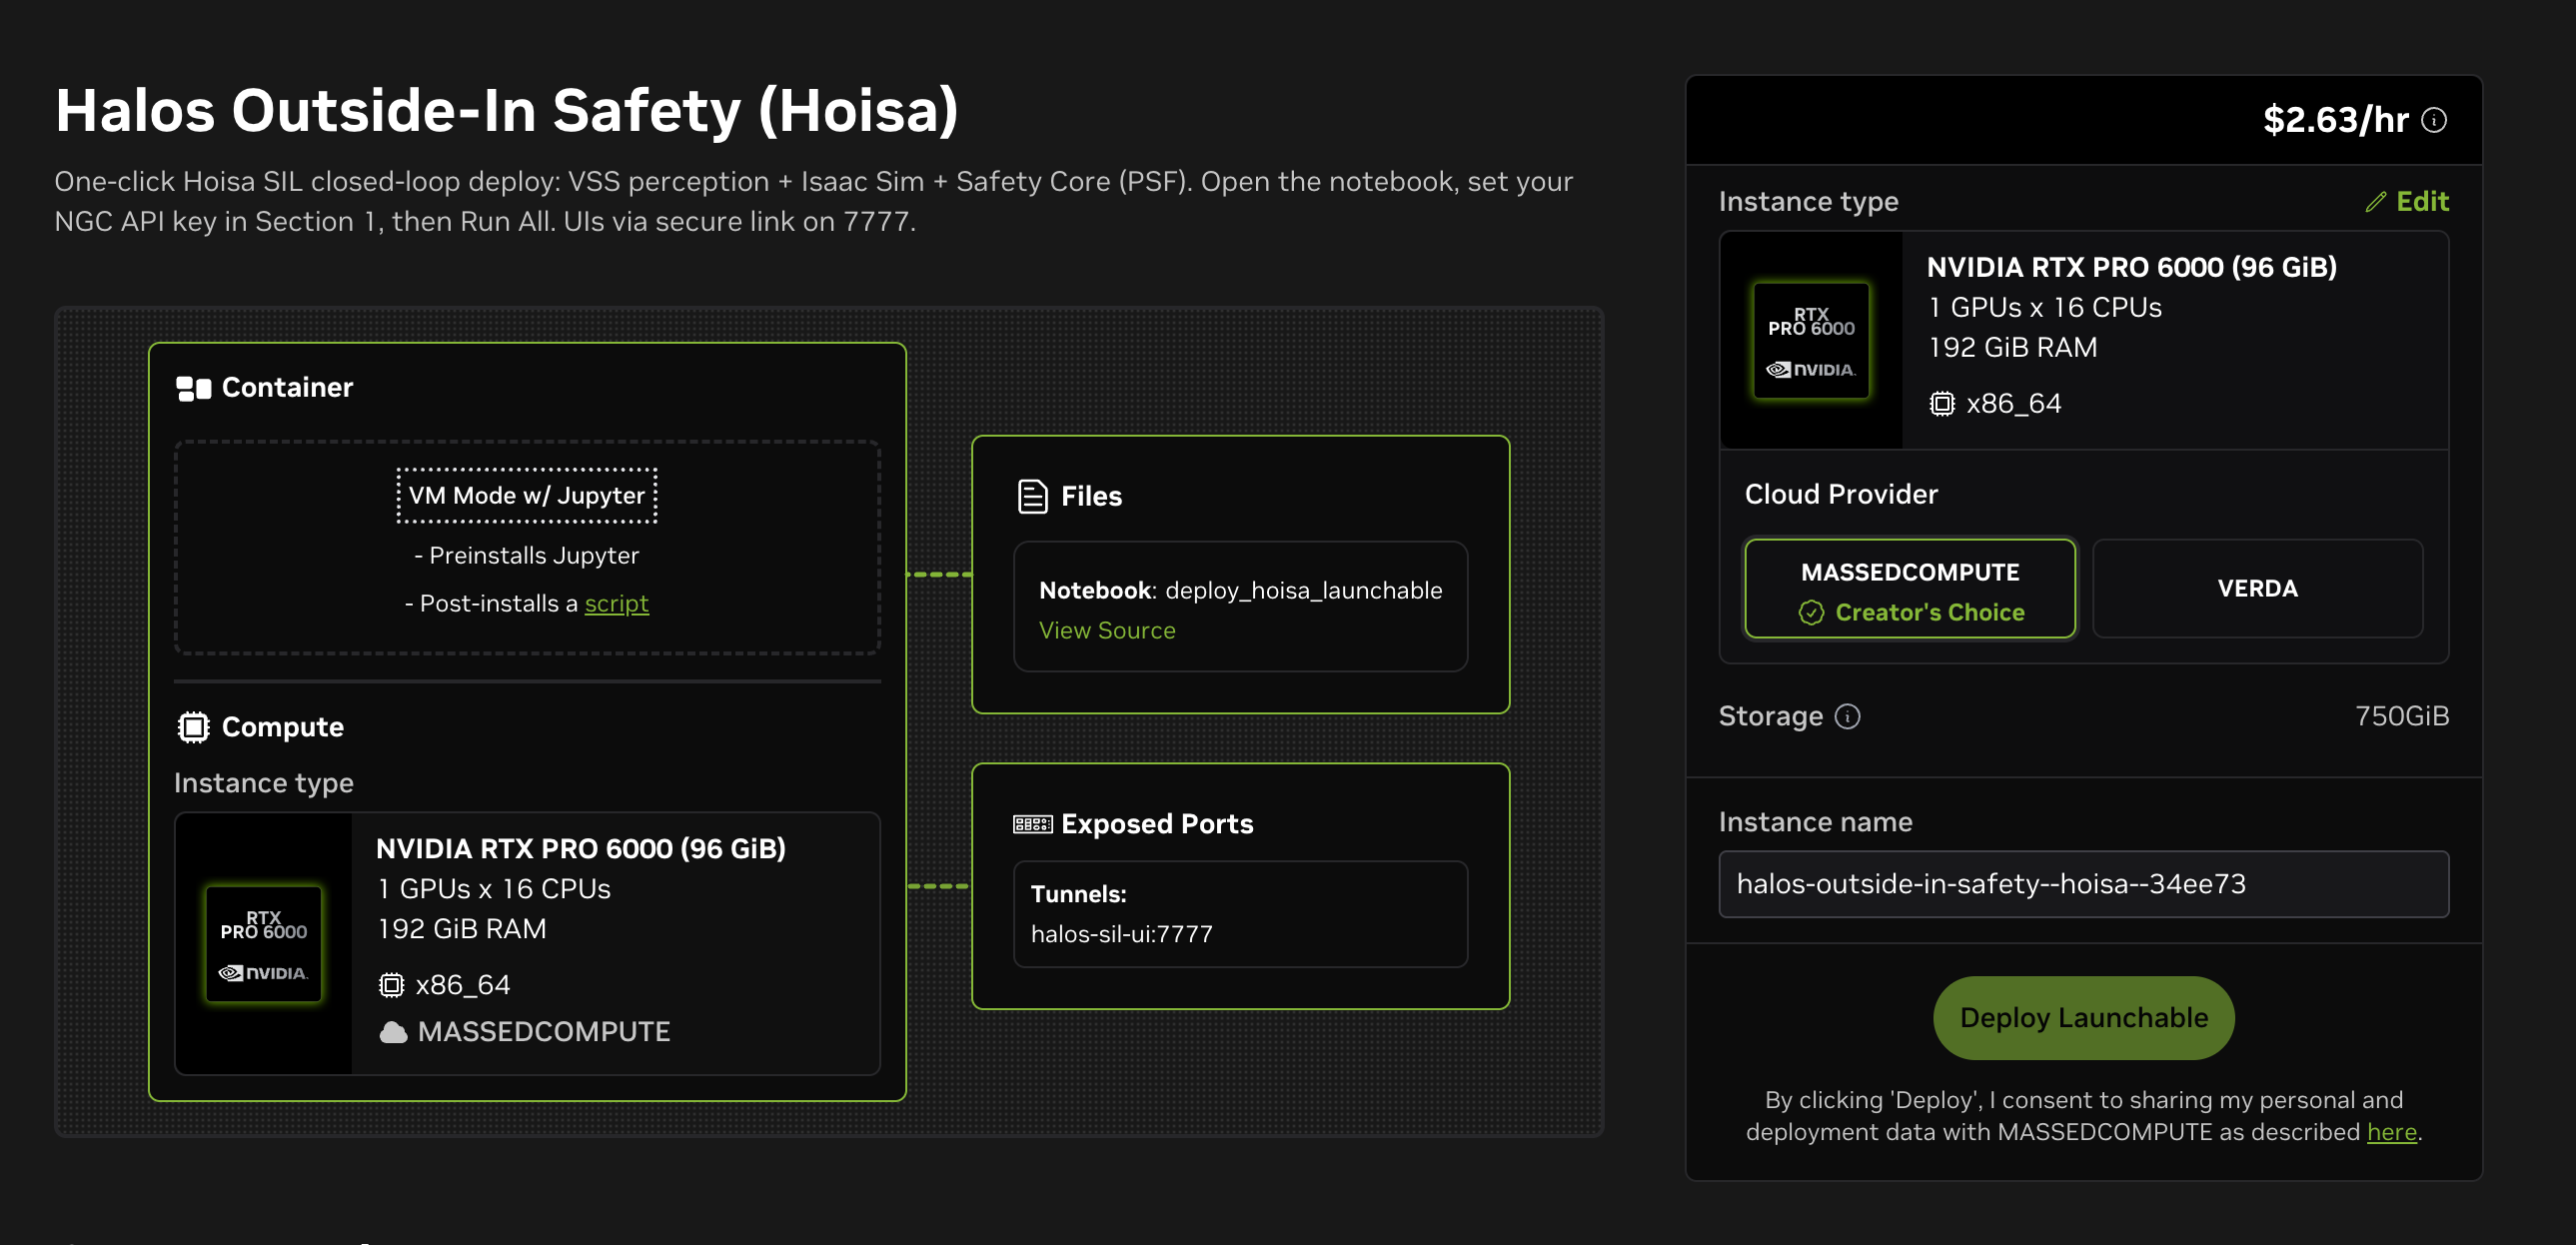Click the price info icon next to $2.63/hr
This screenshot has height=1245, width=2576.
coord(2434,120)
